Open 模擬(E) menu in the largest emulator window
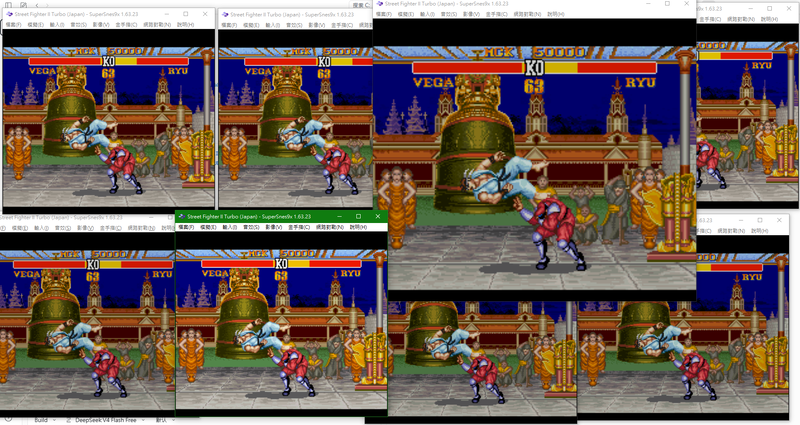This screenshot has height=425, width=800. [406, 14]
